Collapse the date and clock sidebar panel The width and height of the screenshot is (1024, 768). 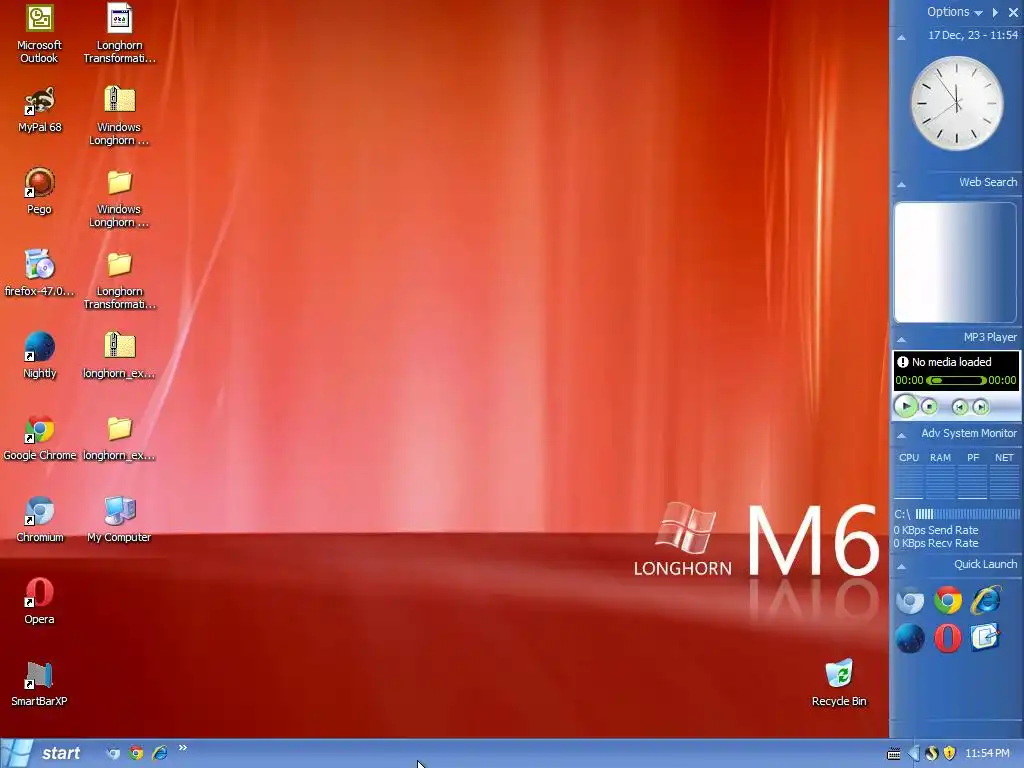(901, 37)
